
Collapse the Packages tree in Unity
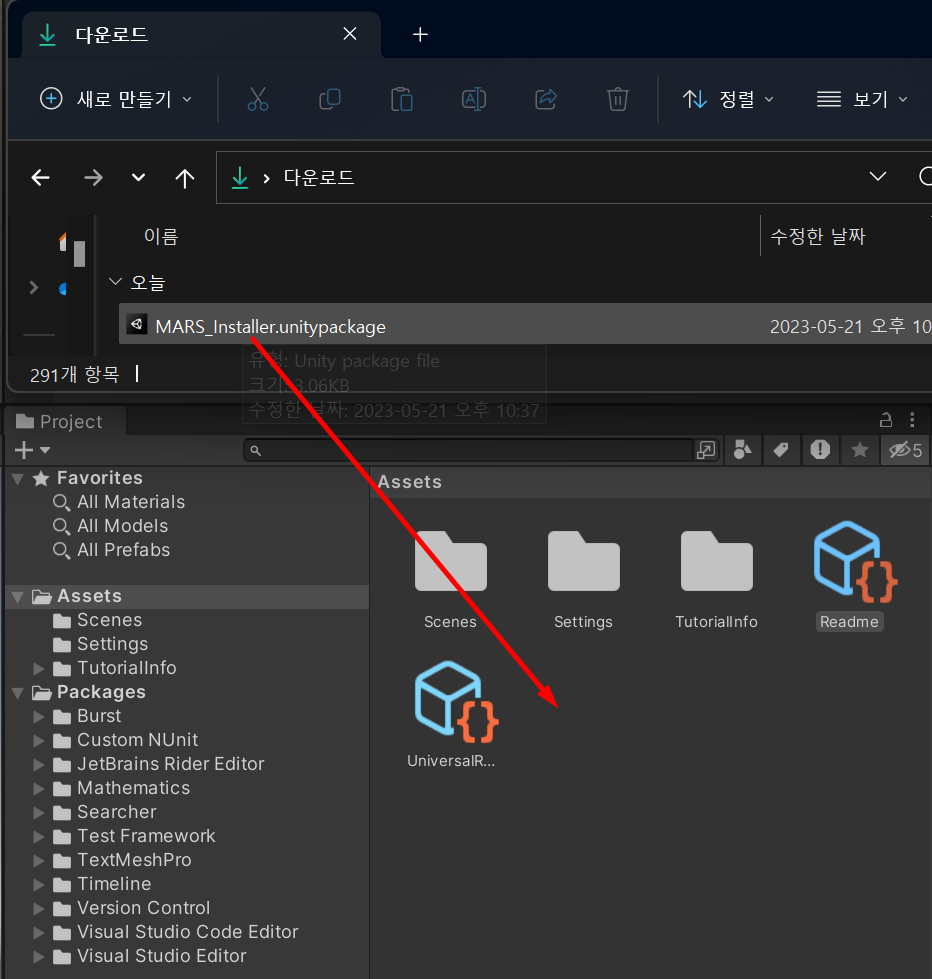click(17, 692)
